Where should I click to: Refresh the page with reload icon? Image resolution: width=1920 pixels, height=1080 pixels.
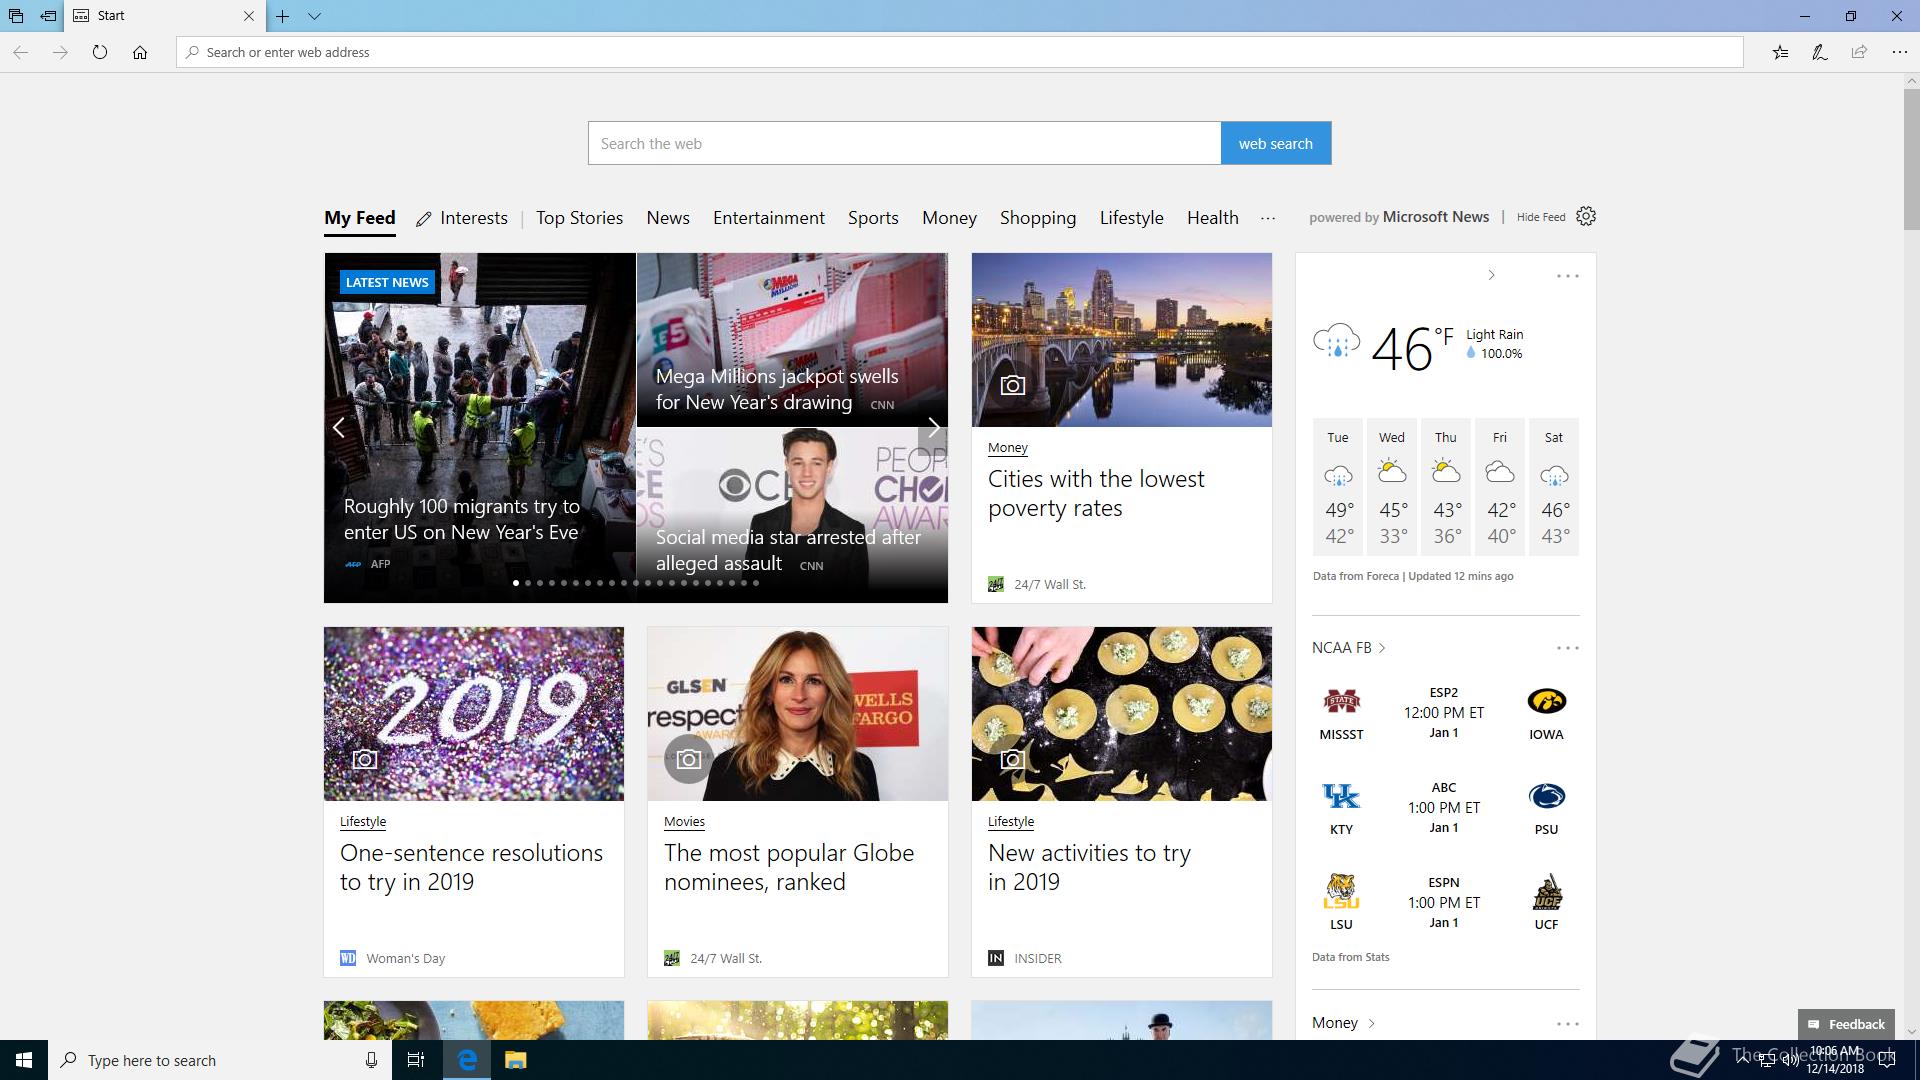pos(100,52)
